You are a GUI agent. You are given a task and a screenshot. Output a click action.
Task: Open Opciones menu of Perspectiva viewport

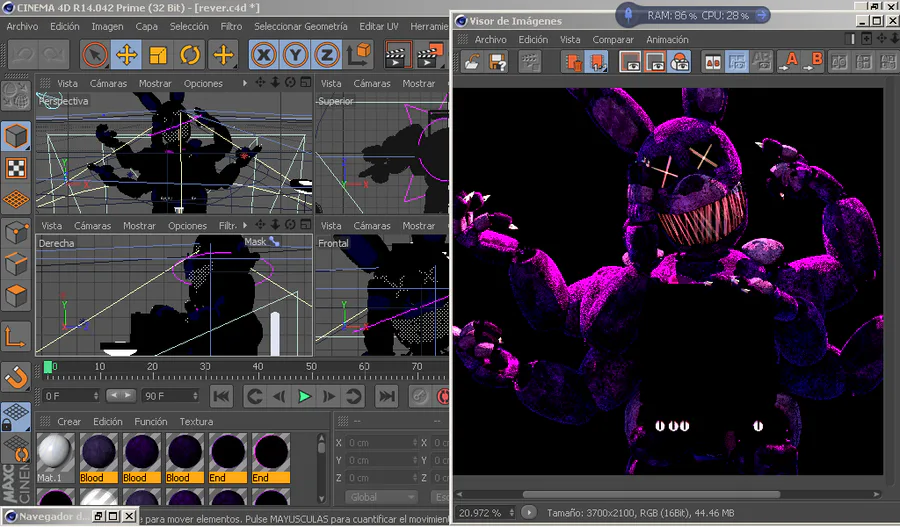[x=203, y=83]
